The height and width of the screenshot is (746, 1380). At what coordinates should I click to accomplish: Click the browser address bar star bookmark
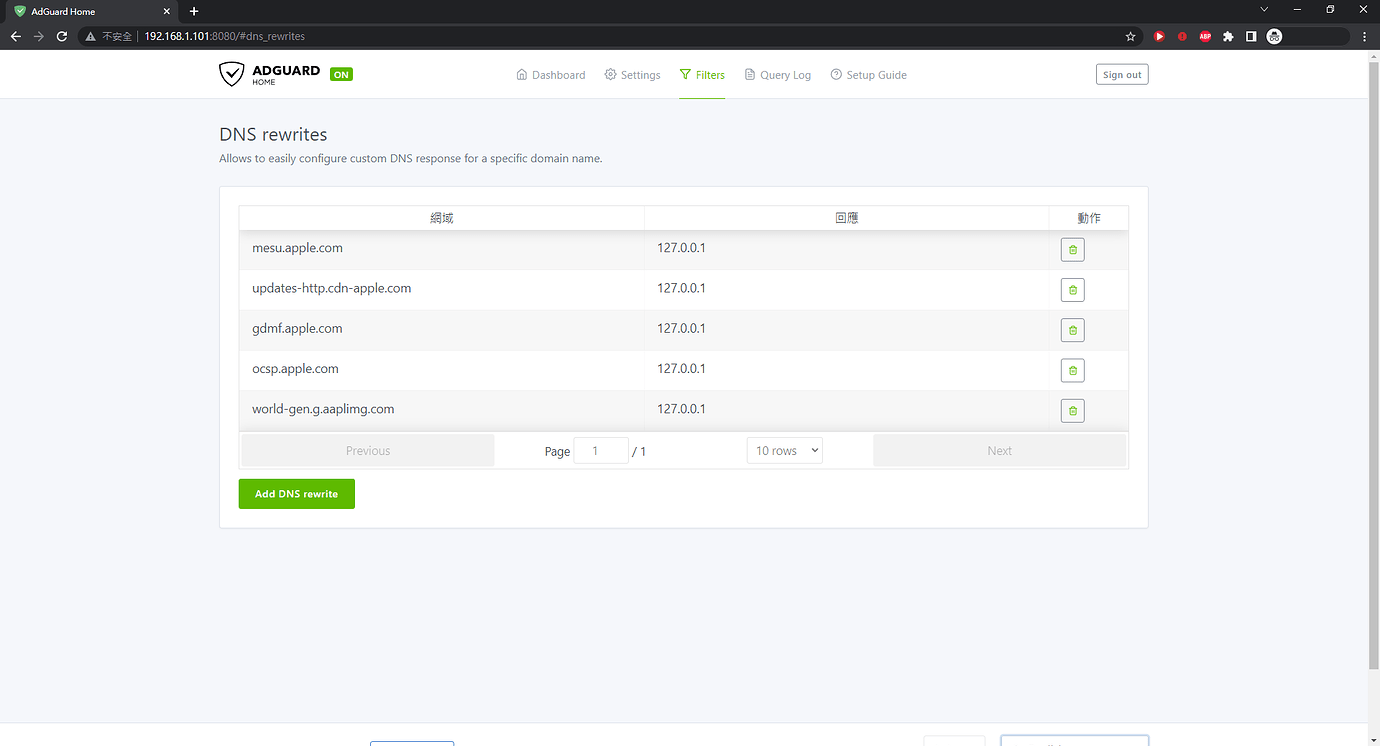click(1130, 35)
